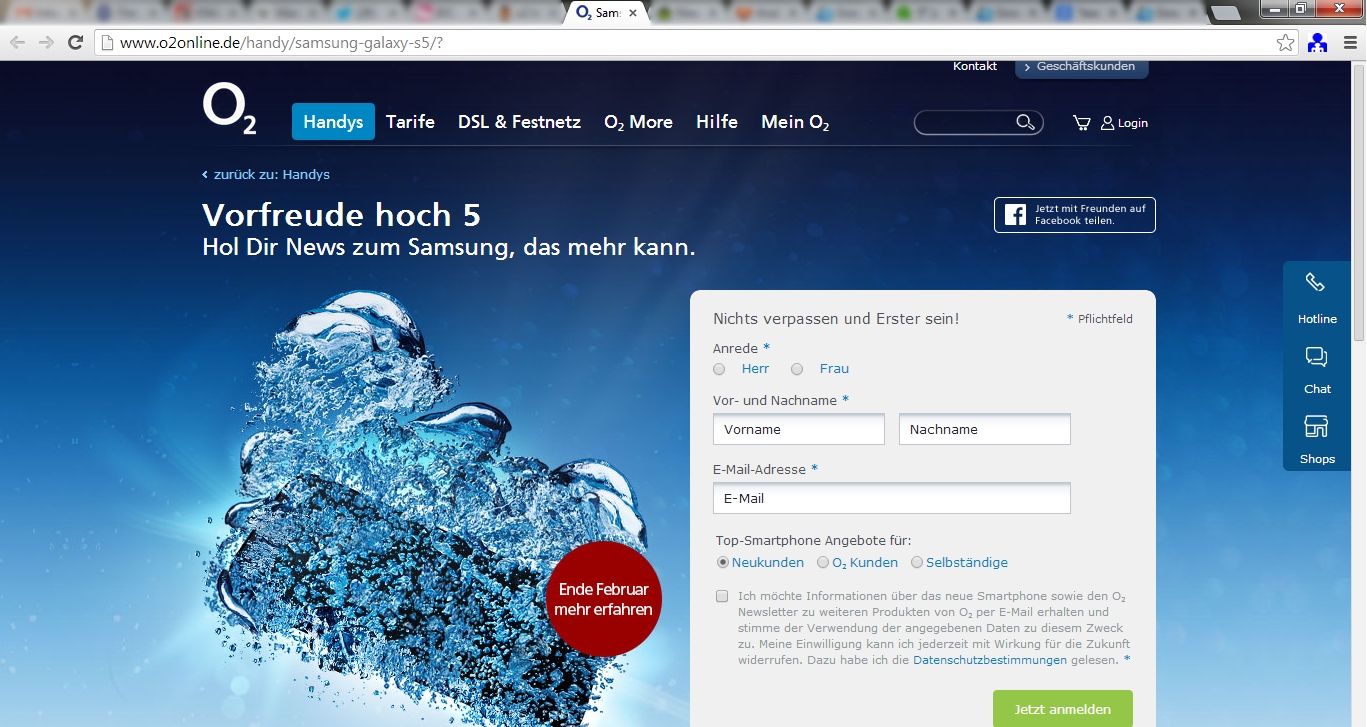Open the Shops store icon
This screenshot has width=1367, height=727.
[1316, 427]
